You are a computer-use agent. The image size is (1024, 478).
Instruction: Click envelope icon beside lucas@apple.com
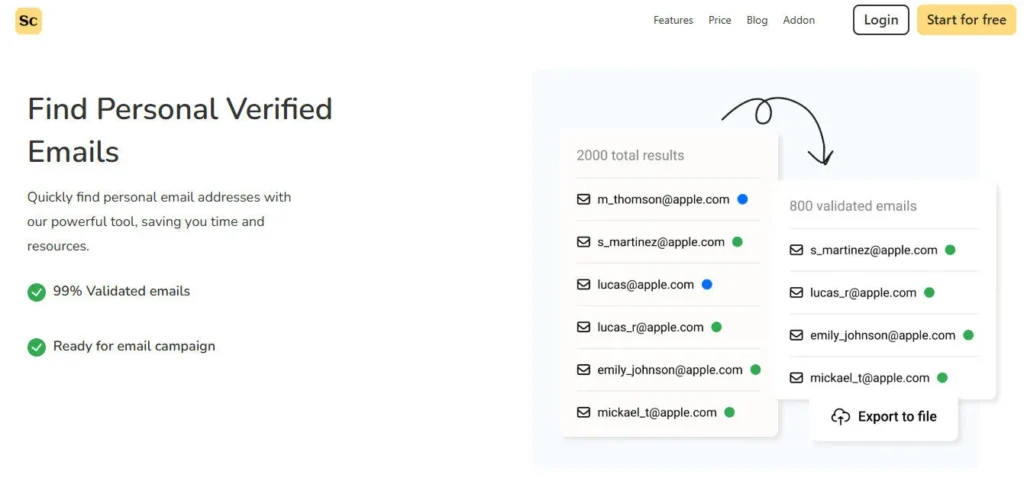(x=584, y=285)
